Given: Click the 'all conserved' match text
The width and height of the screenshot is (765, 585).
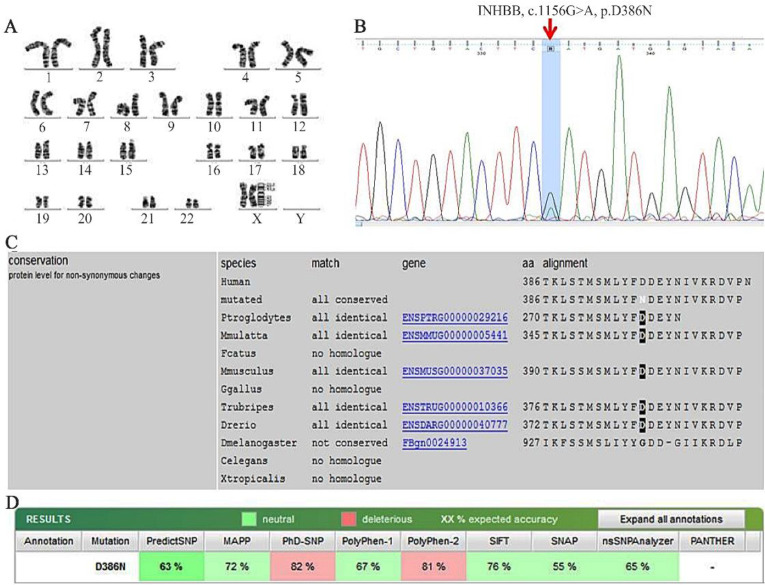Looking at the screenshot, I should 349,300.
